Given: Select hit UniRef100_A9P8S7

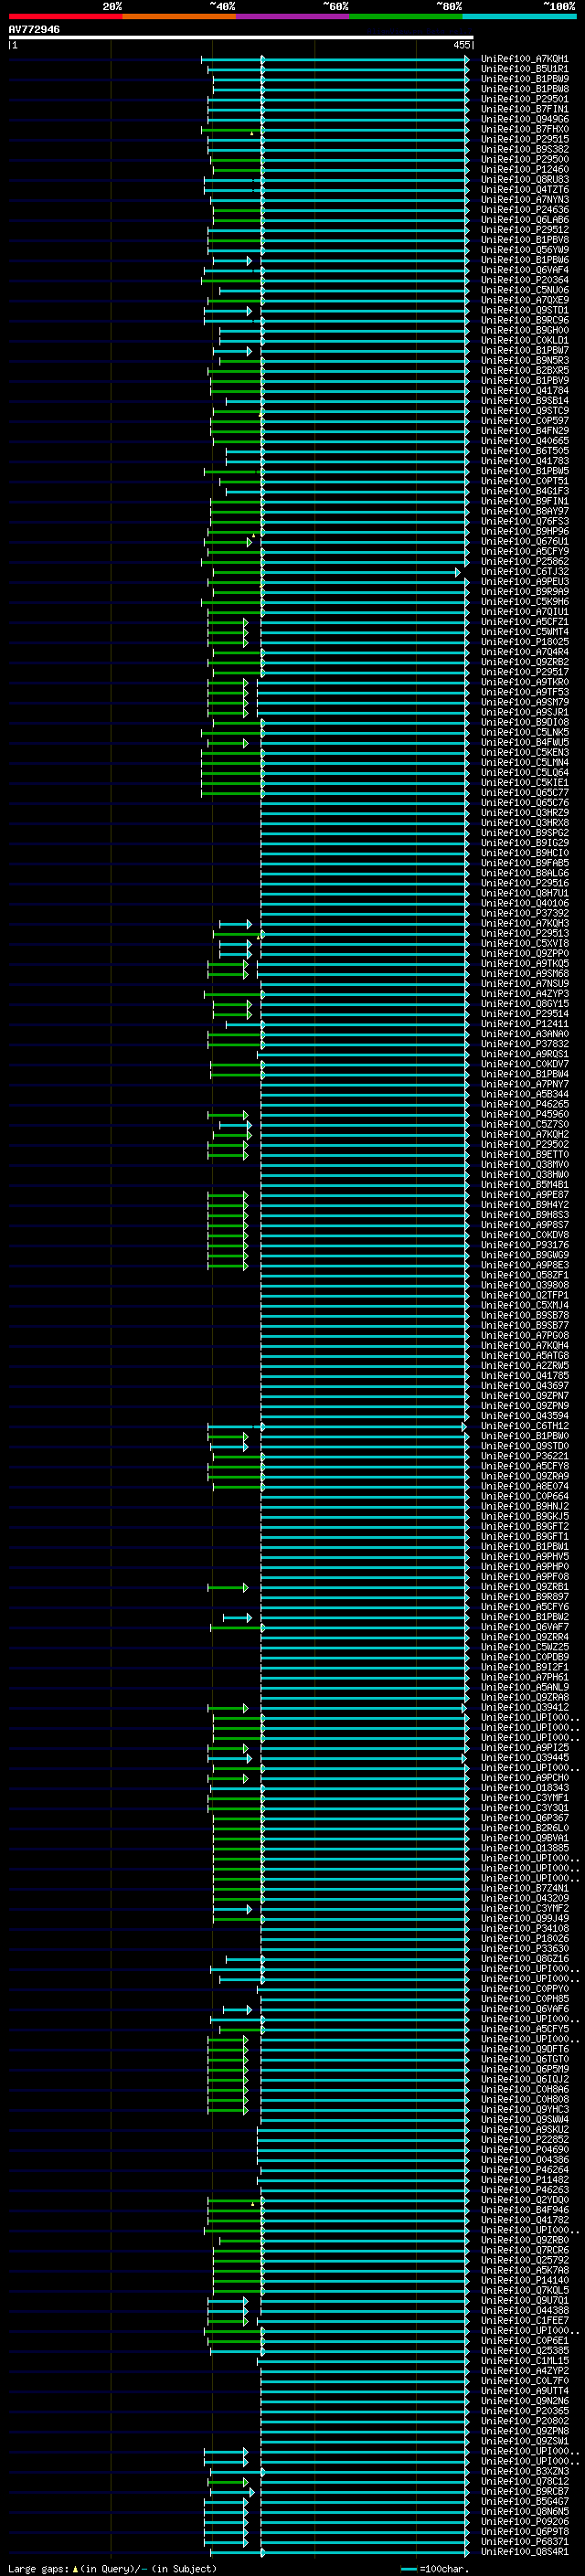Looking at the screenshot, I should point(524,1224).
